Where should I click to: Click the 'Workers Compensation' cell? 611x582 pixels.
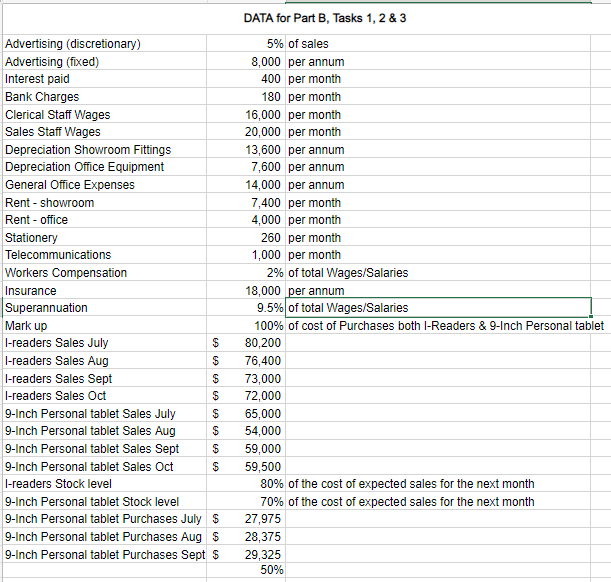104,273
